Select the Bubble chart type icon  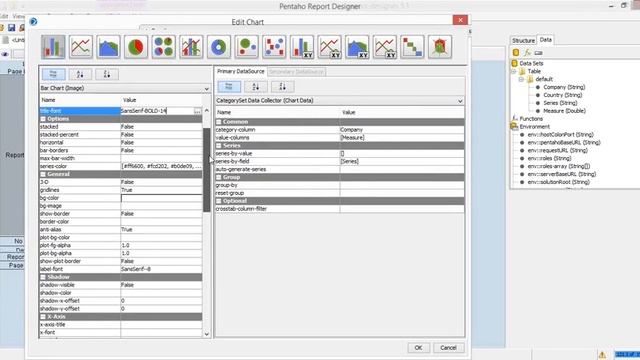[247, 47]
